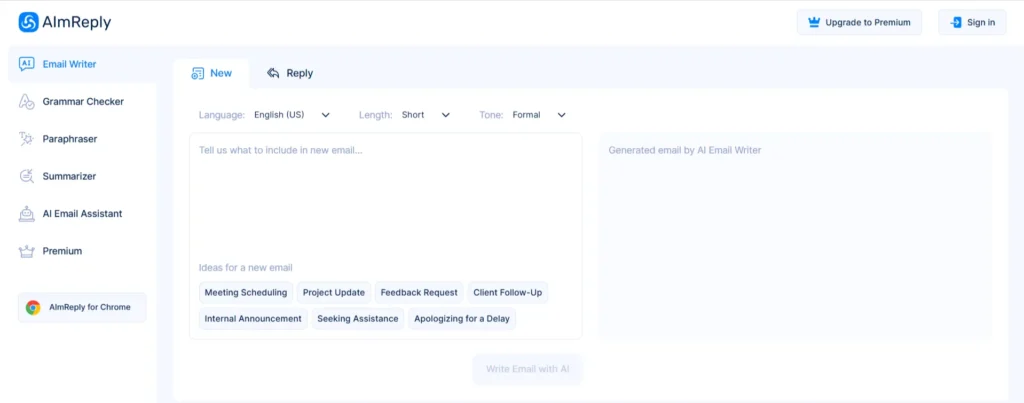The height and width of the screenshot is (403, 1024).
Task: Click the crown icon in Upgrade button
Action: click(x=814, y=22)
